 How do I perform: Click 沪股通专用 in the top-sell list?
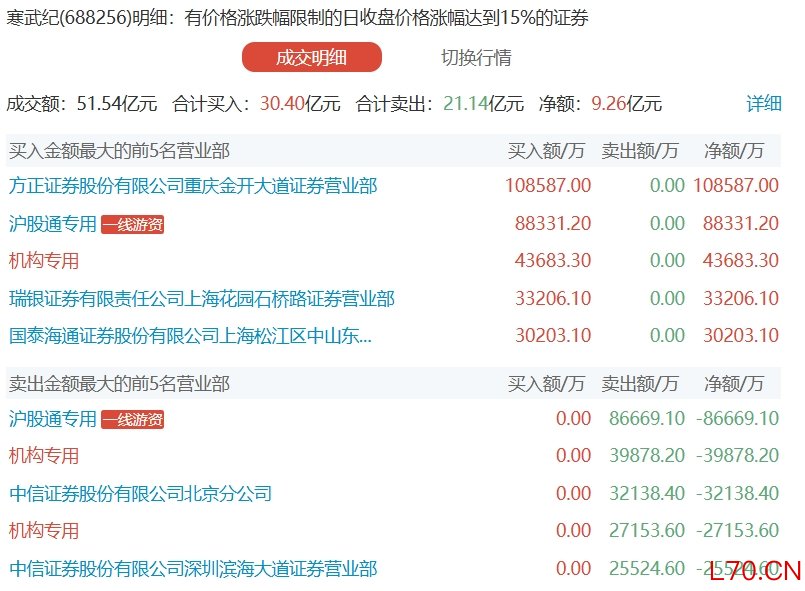pos(53,419)
